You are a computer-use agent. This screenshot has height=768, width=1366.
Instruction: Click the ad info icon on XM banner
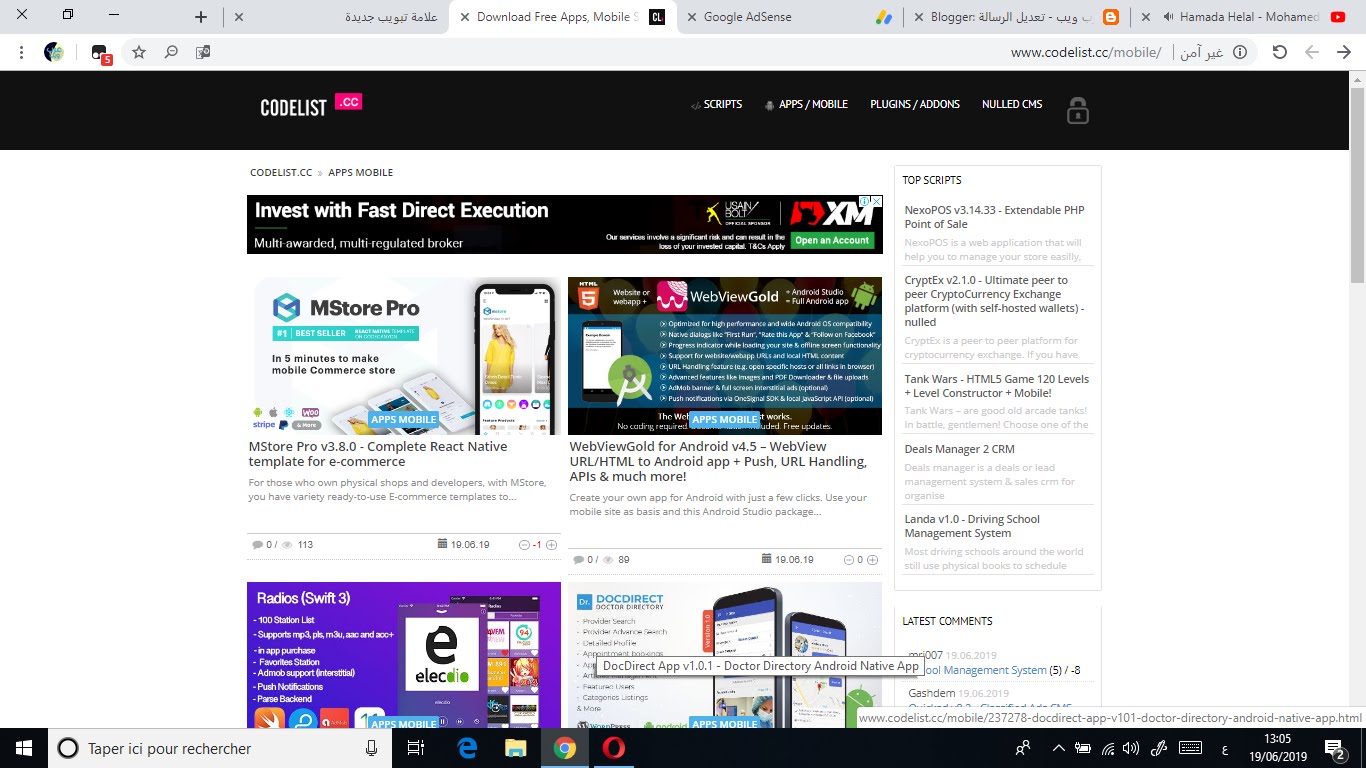(x=864, y=201)
